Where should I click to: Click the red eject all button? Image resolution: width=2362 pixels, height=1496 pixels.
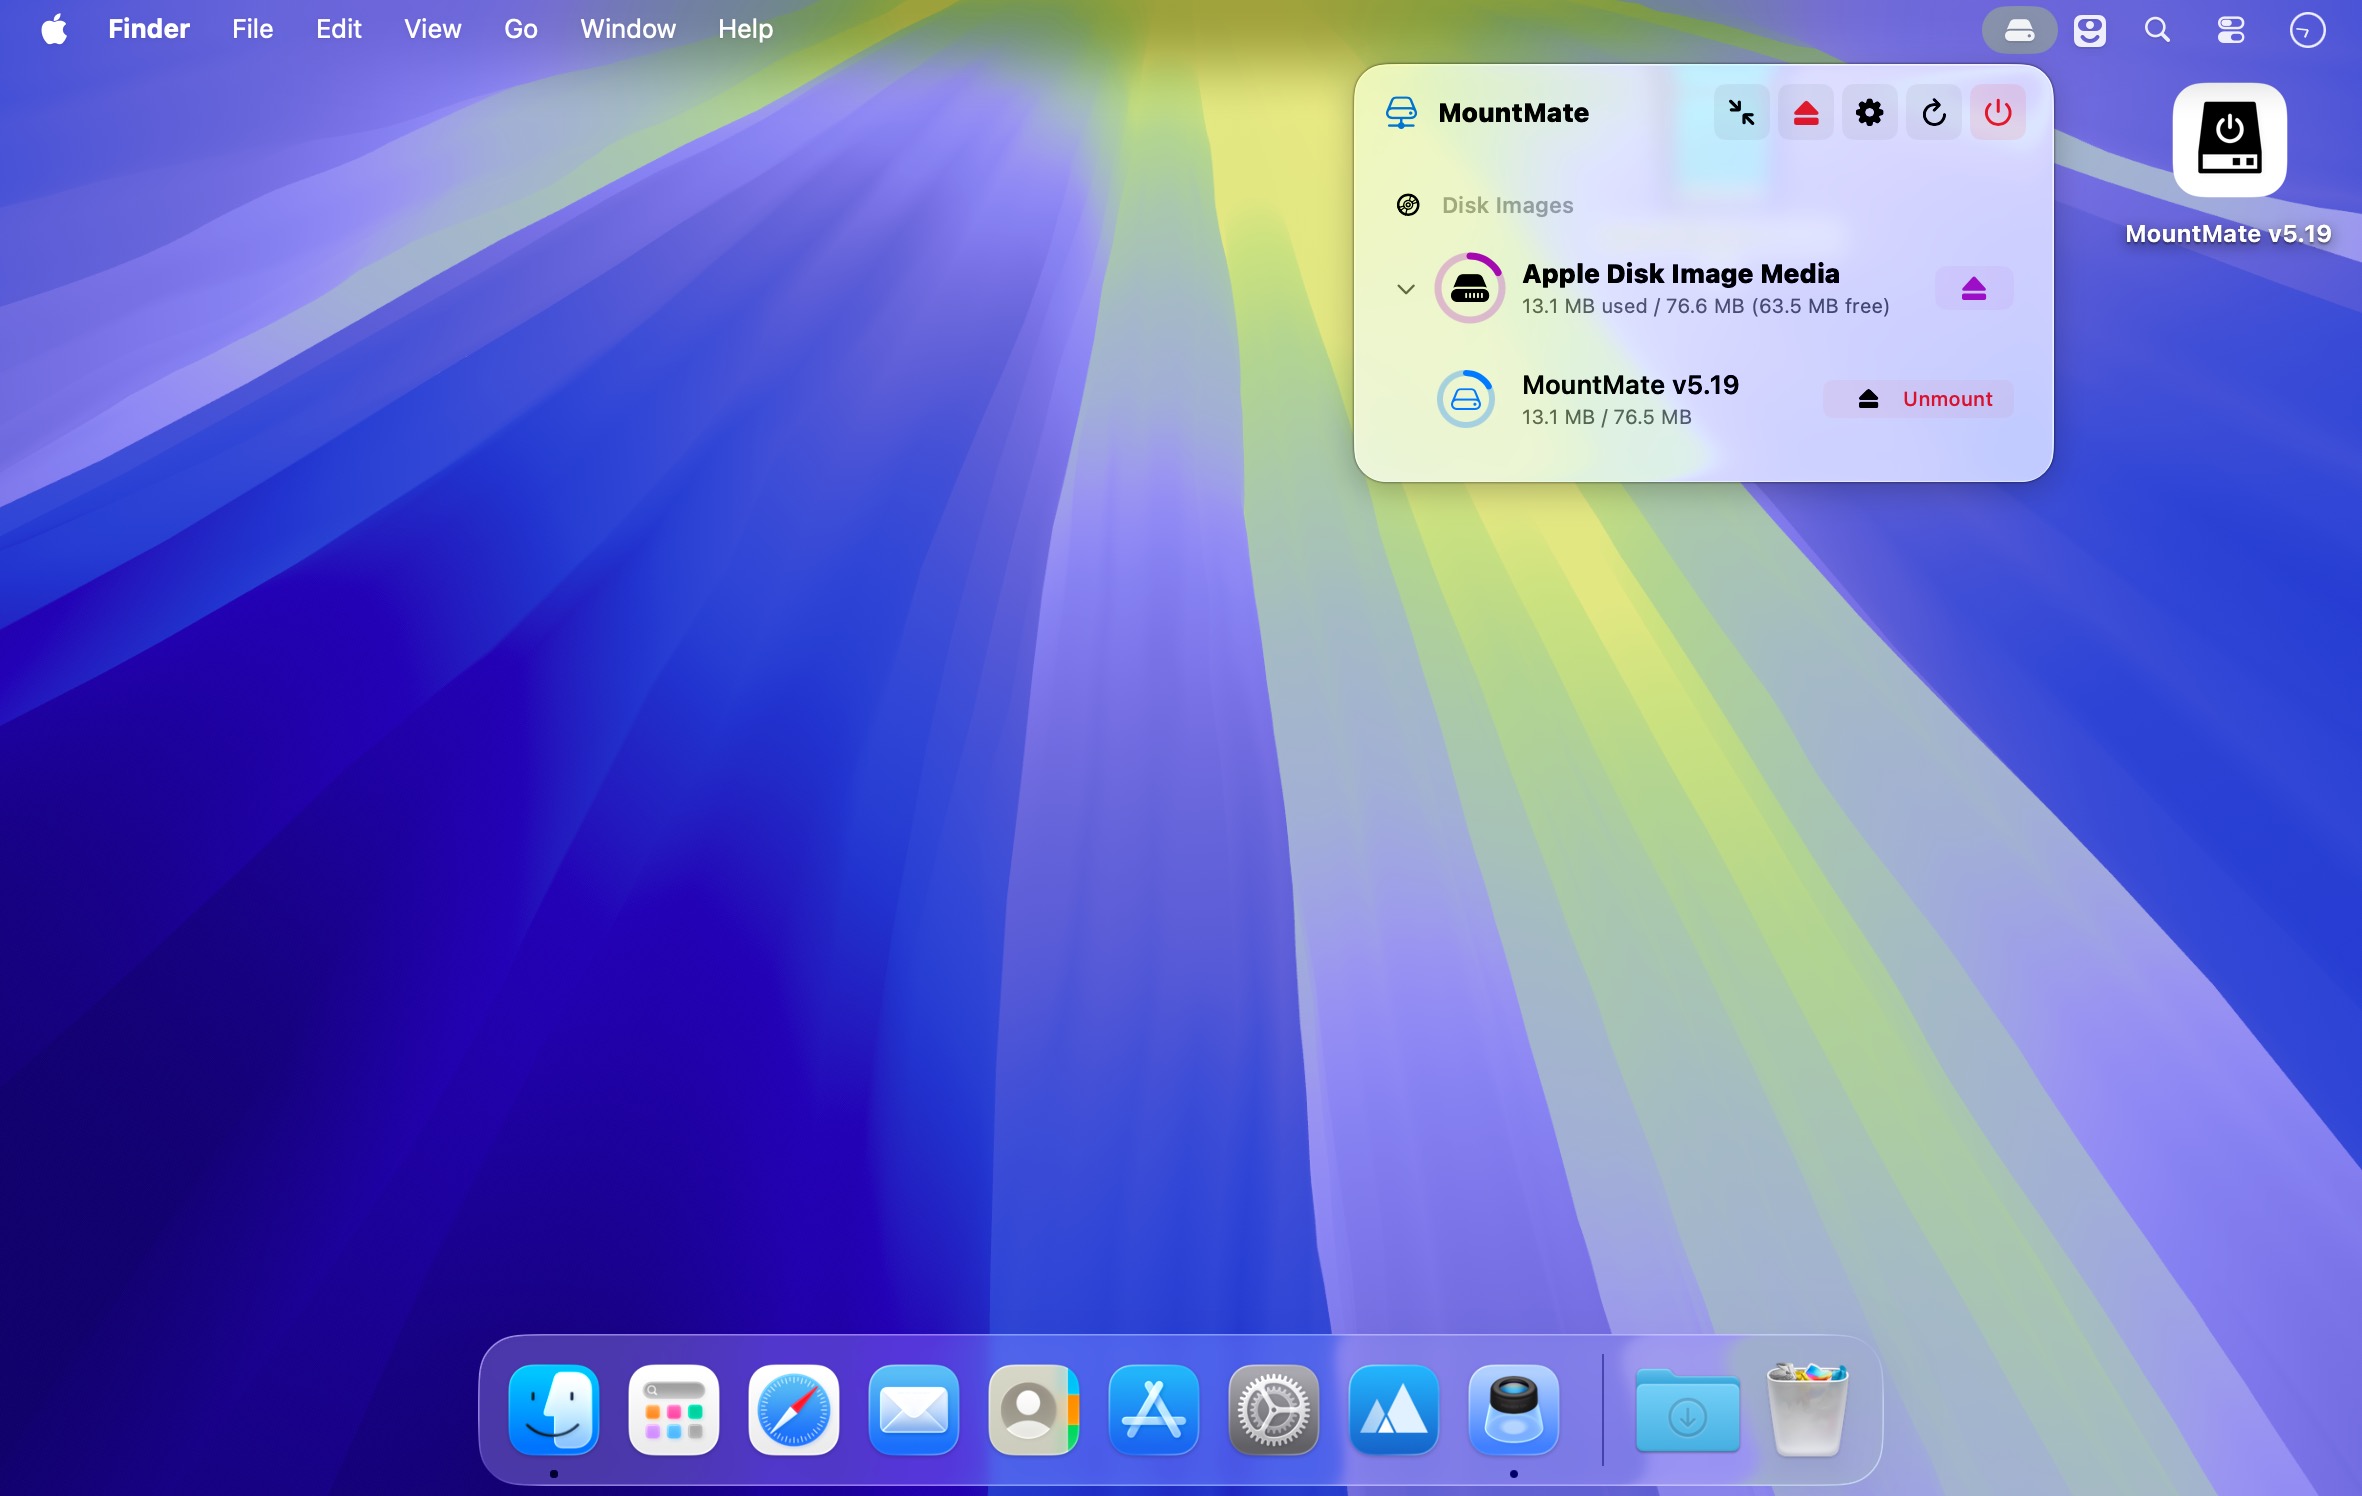click(x=1805, y=113)
